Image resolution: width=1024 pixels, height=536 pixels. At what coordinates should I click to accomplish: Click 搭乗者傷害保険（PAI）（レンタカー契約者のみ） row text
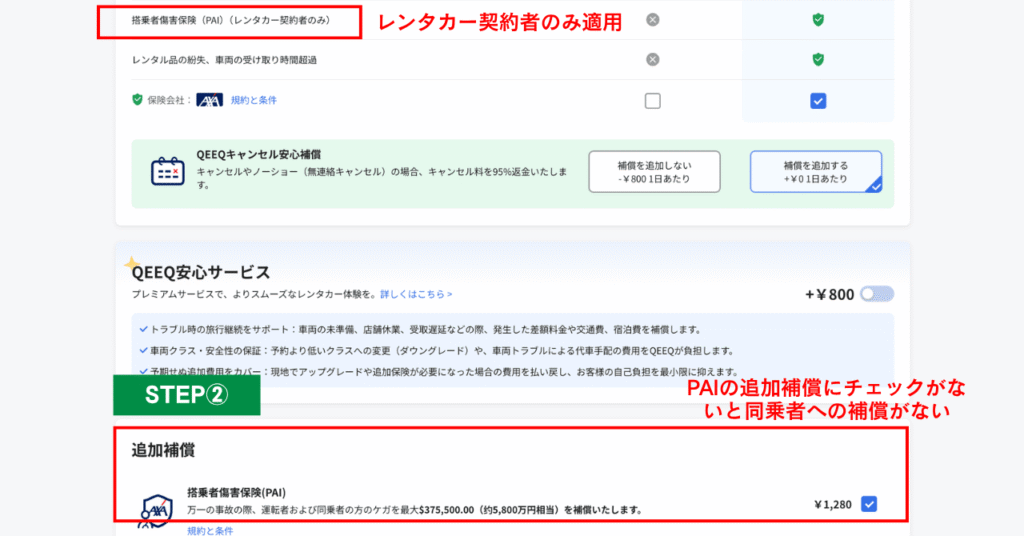click(231, 20)
